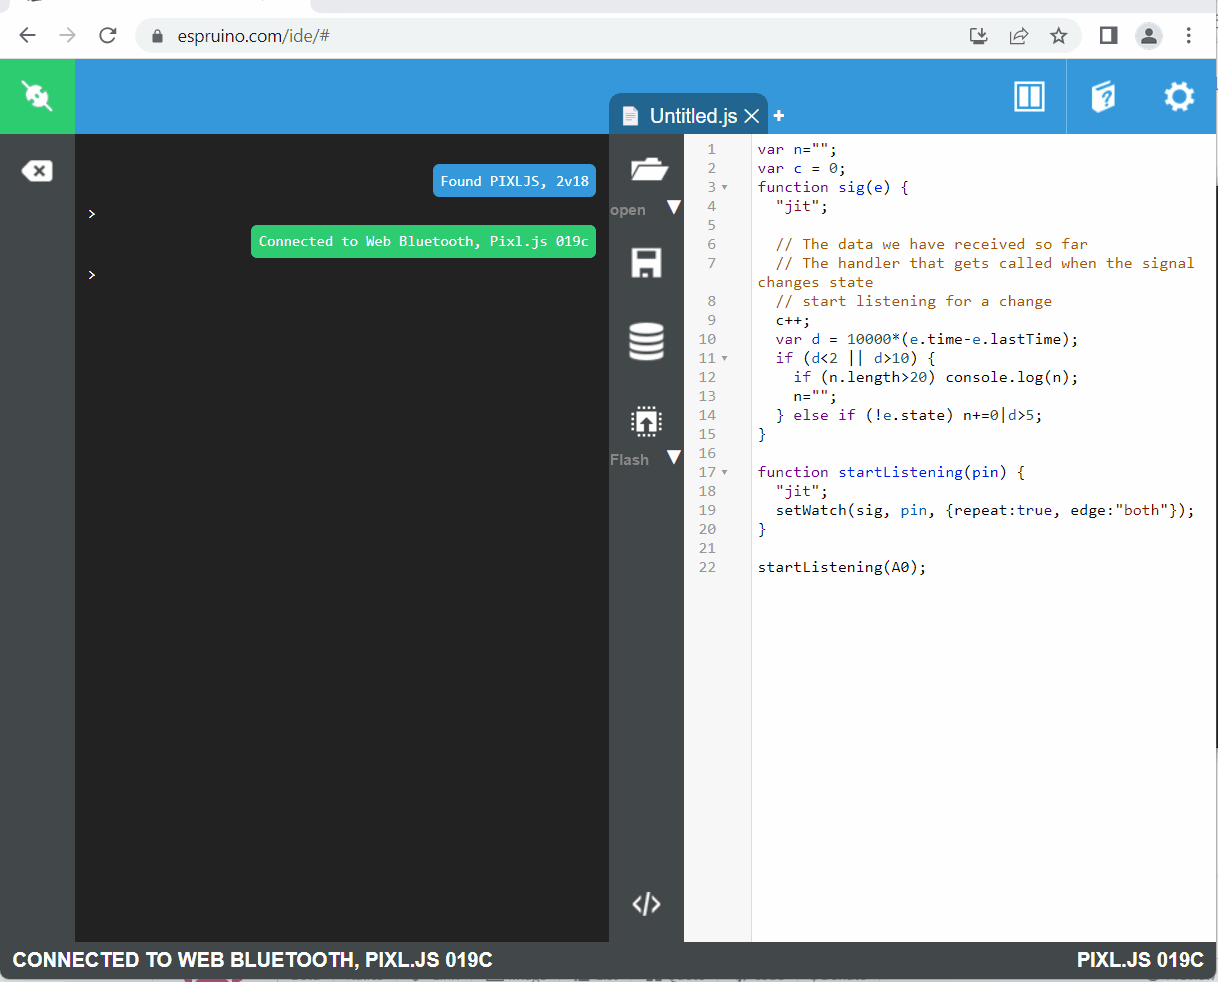Click the comment "// The data we have received so far"
The height and width of the screenshot is (982, 1218).
tap(932, 244)
